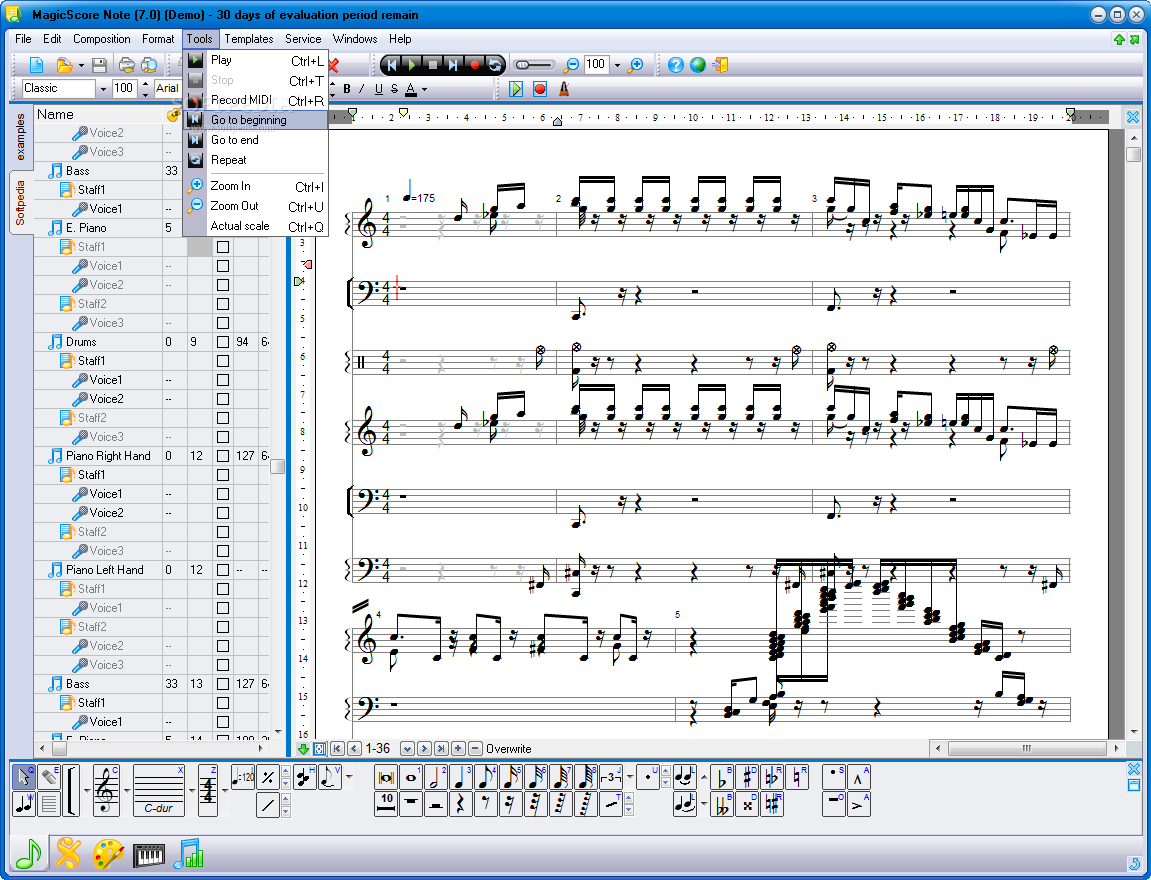Choose Repeat in Tools menu

click(x=255, y=160)
